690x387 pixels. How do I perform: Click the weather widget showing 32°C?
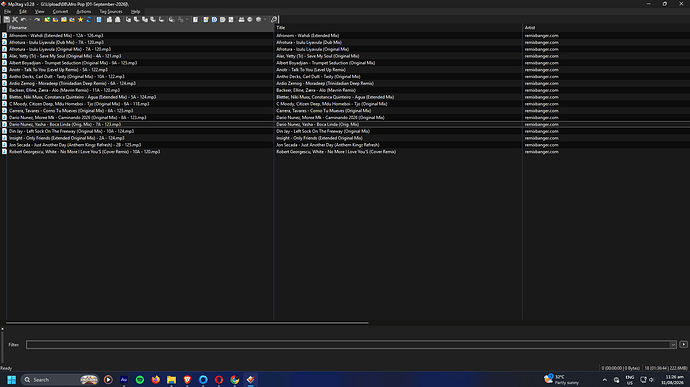(562, 380)
